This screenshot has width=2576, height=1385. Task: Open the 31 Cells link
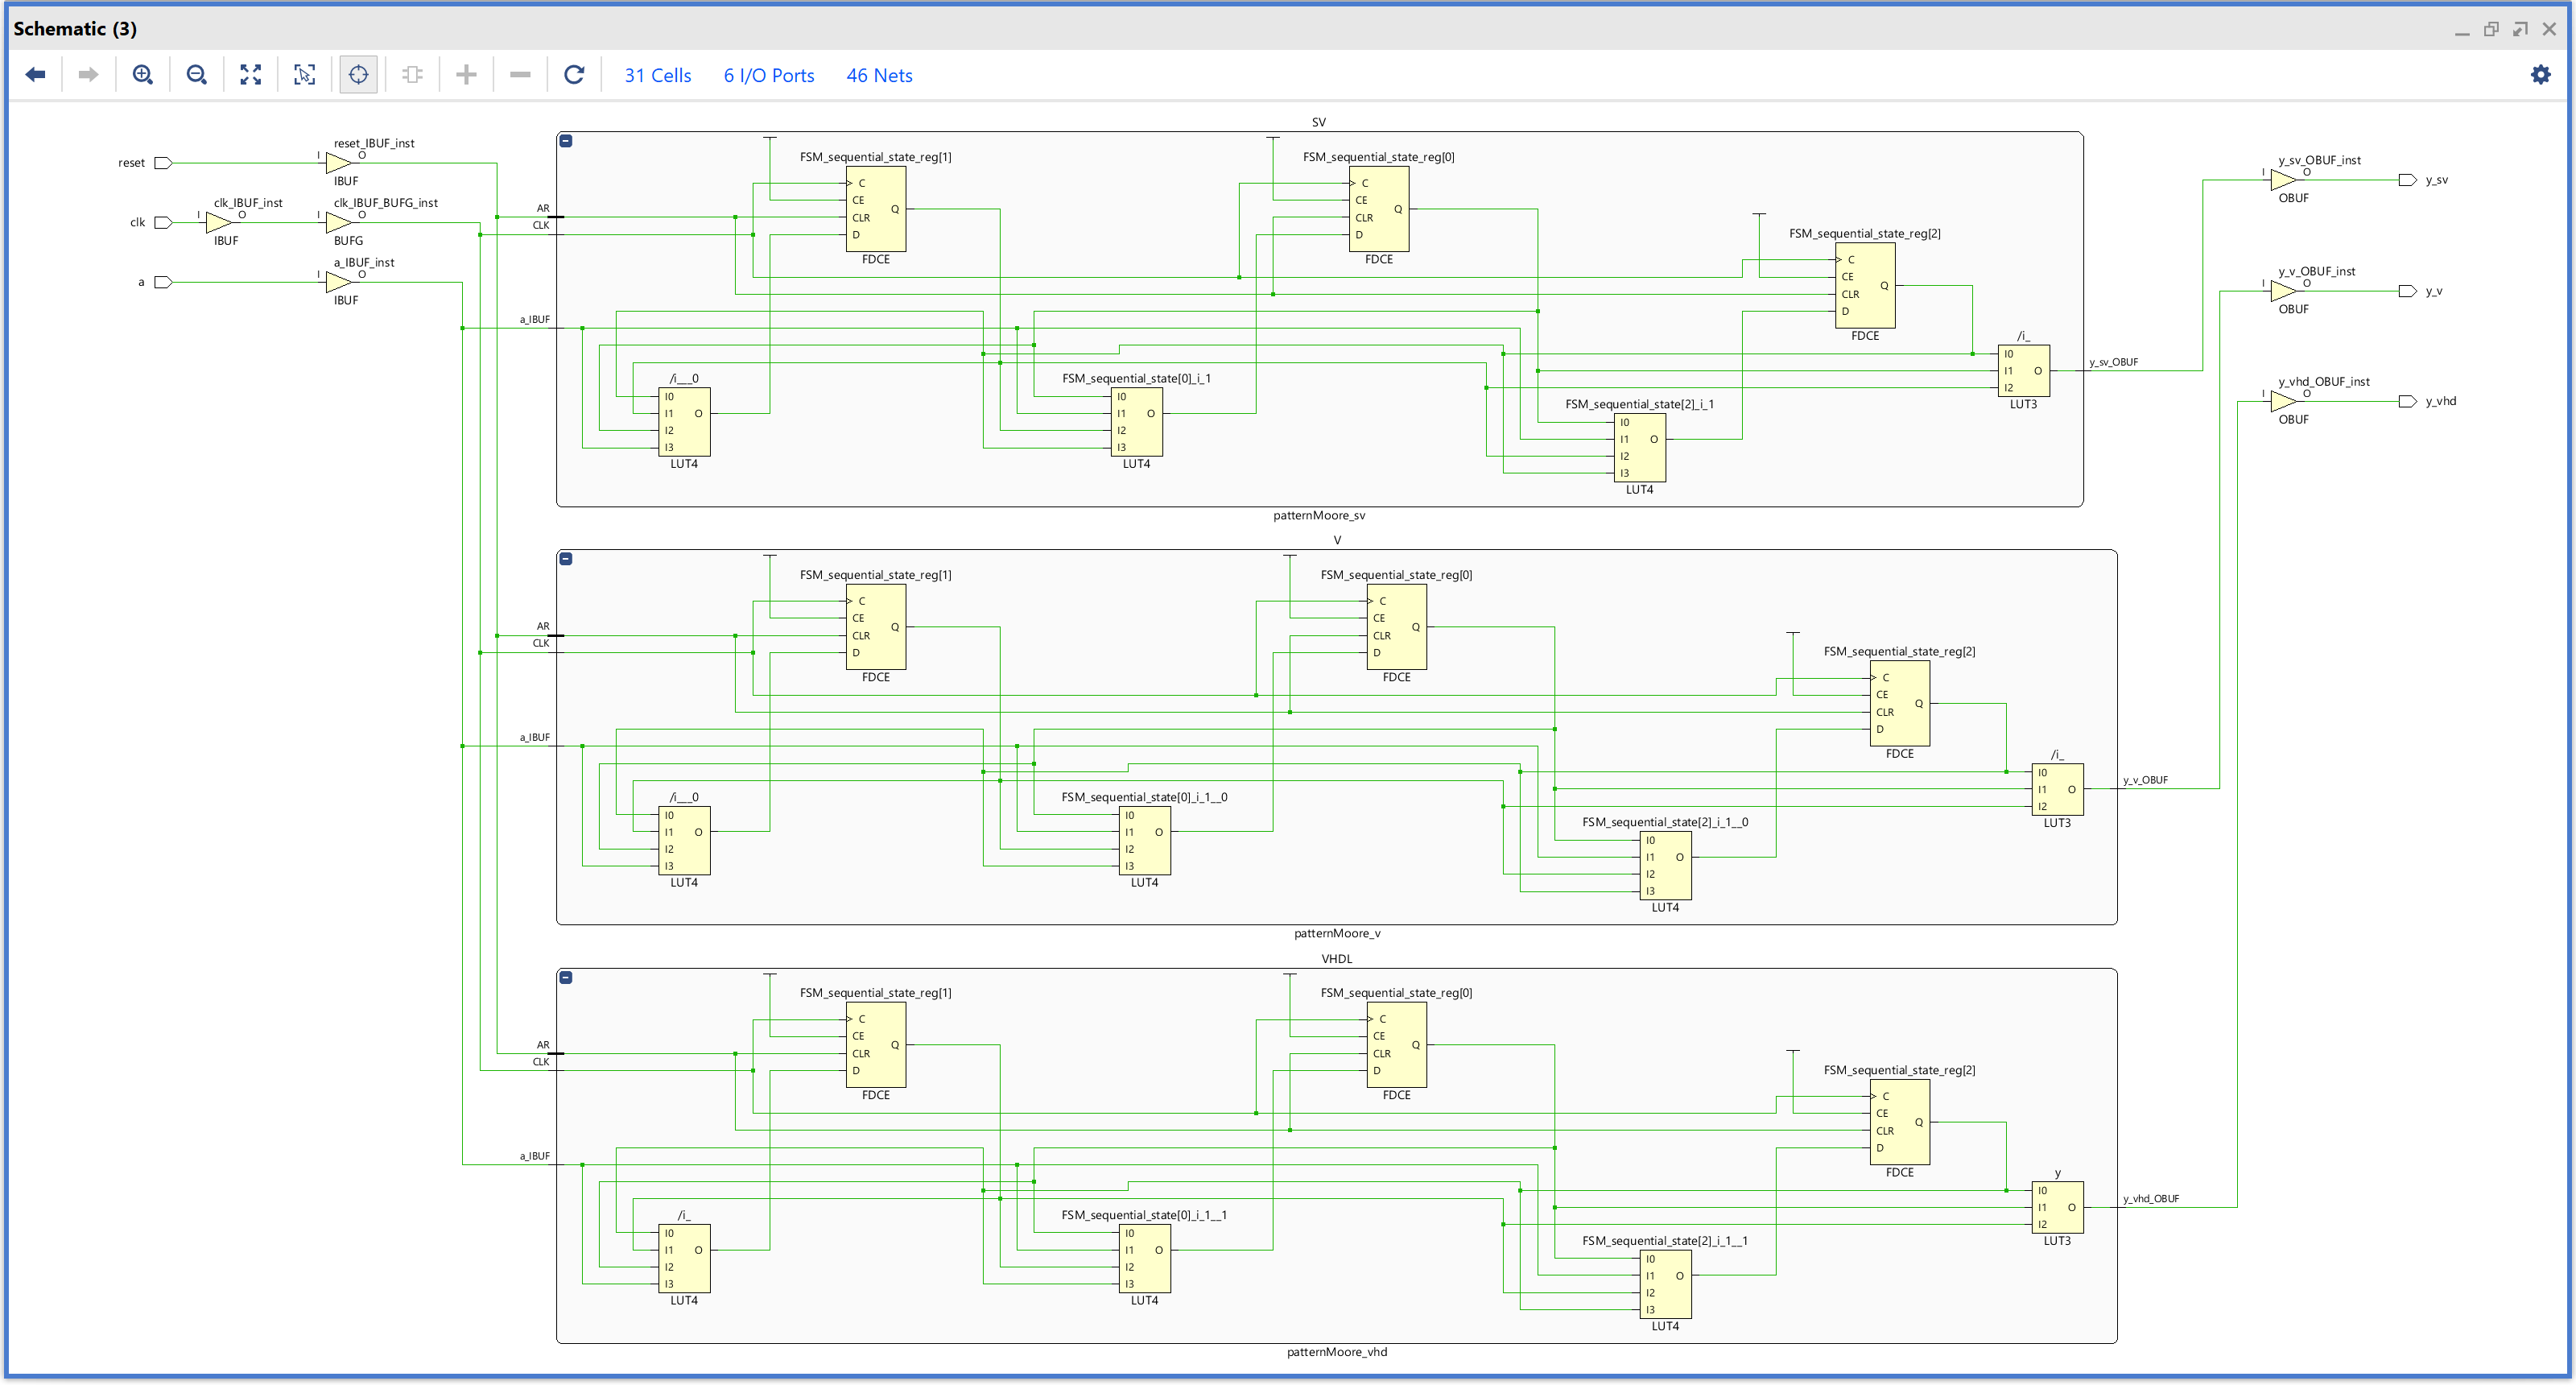tap(657, 75)
